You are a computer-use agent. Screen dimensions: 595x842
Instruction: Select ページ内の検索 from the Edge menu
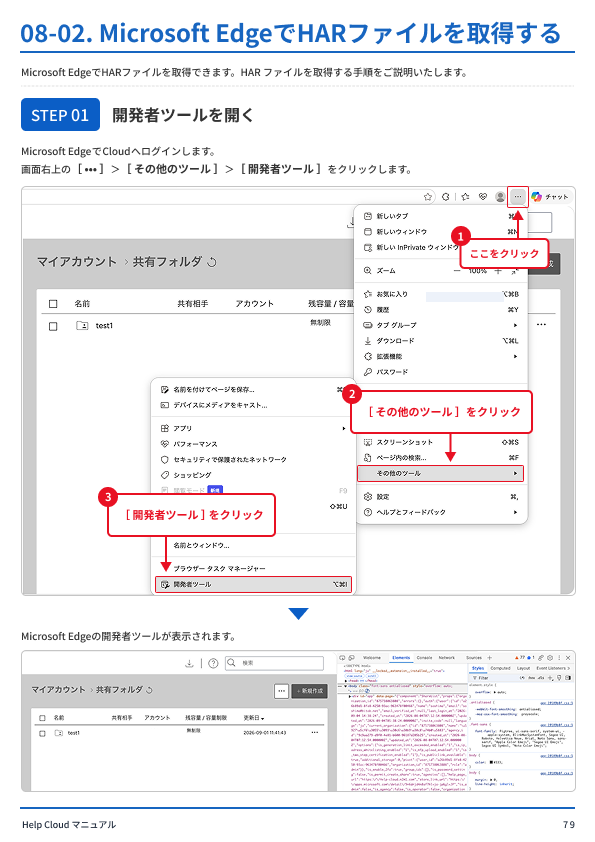pyautogui.click(x=441, y=458)
